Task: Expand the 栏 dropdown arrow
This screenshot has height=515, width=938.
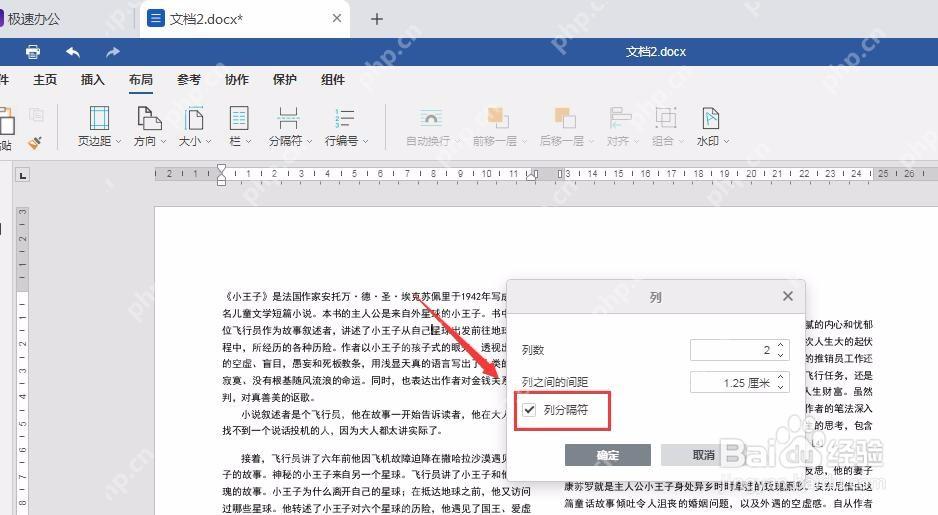Action: pos(248,142)
